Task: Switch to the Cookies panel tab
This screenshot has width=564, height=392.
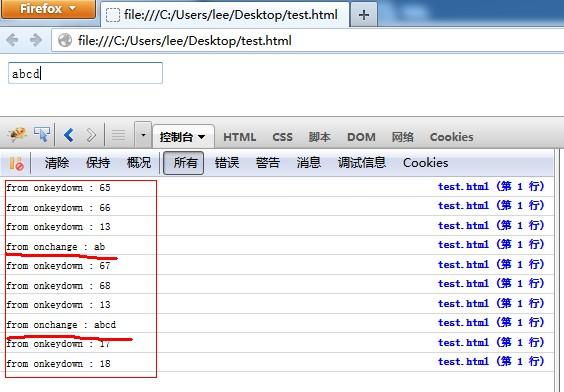Action: (451, 137)
